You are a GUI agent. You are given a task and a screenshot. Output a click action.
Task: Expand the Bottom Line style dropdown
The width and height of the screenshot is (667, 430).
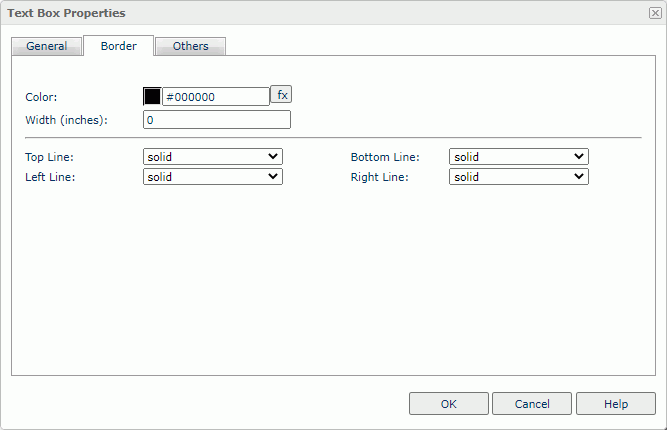tap(519, 157)
